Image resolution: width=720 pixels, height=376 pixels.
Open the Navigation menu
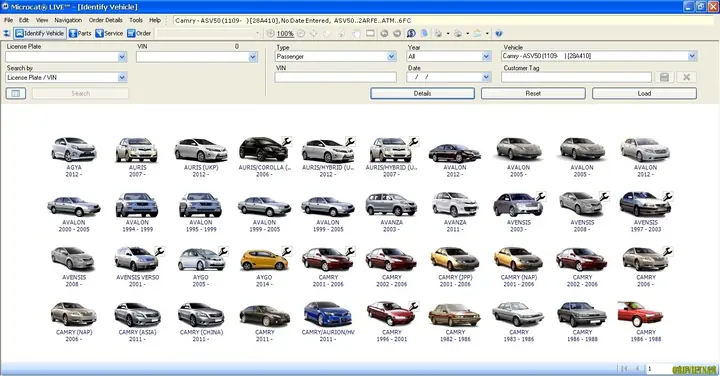[68, 20]
